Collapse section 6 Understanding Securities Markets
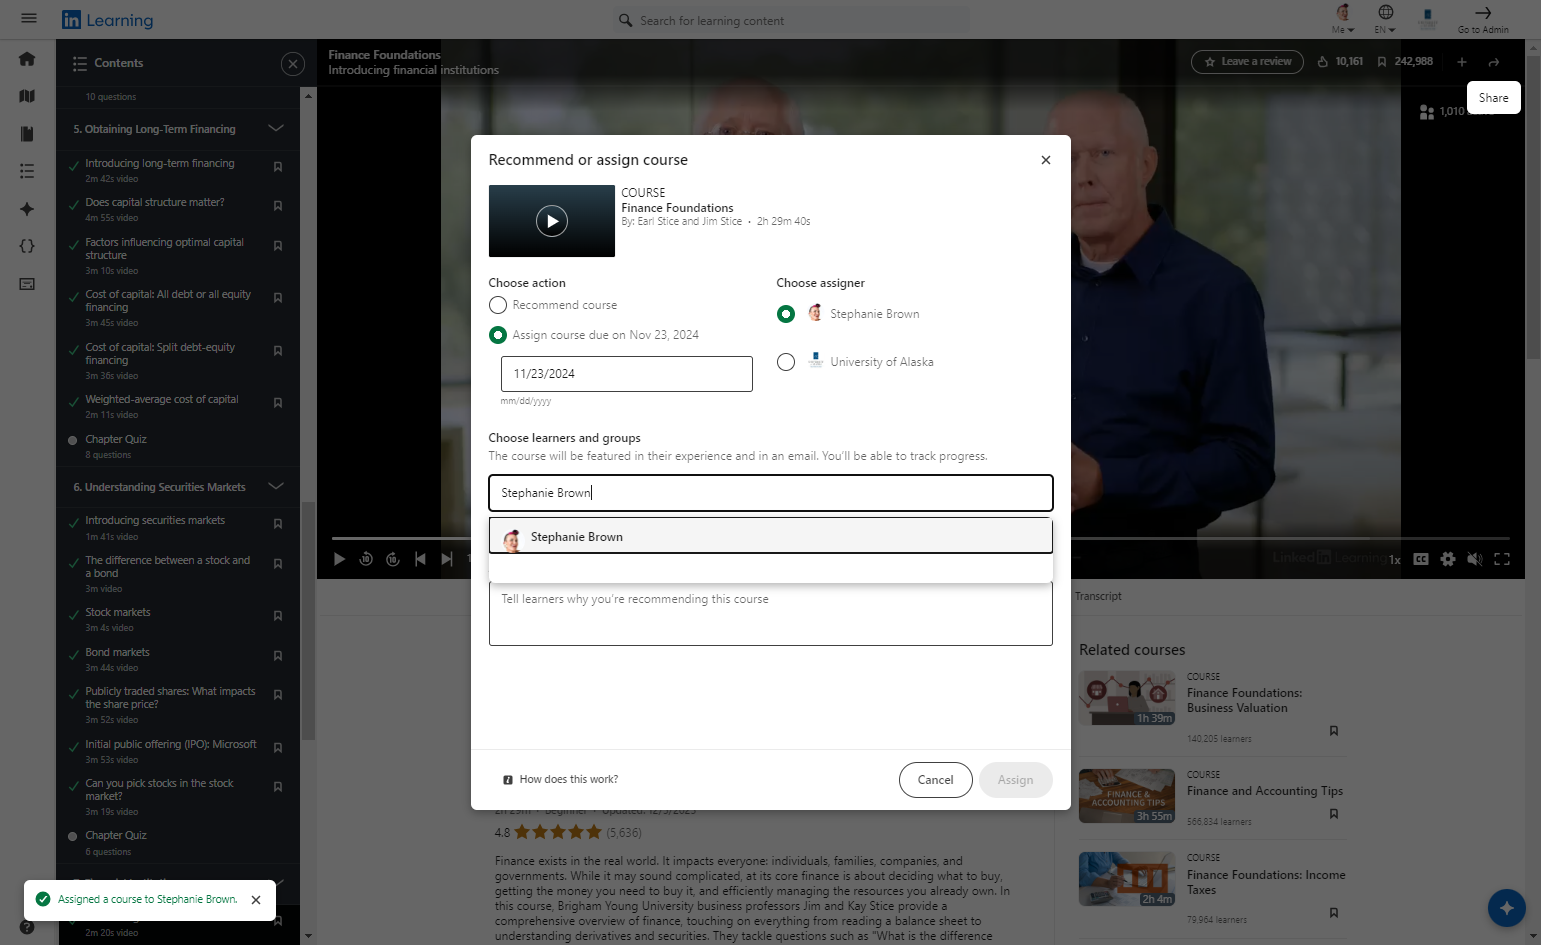Viewport: 1541px width, 945px height. pyautogui.click(x=276, y=487)
